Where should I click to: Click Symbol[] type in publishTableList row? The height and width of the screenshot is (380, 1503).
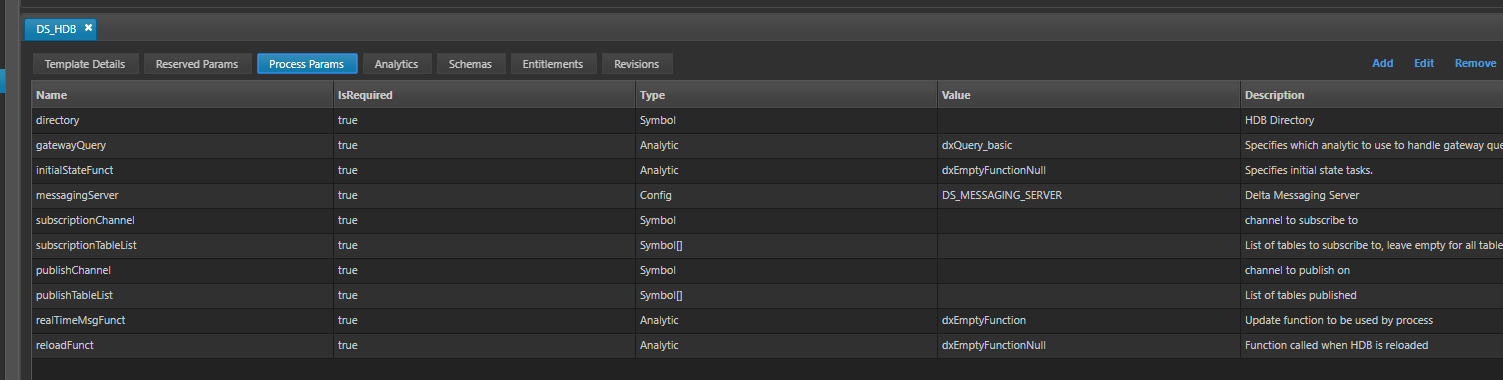pyautogui.click(x=660, y=295)
